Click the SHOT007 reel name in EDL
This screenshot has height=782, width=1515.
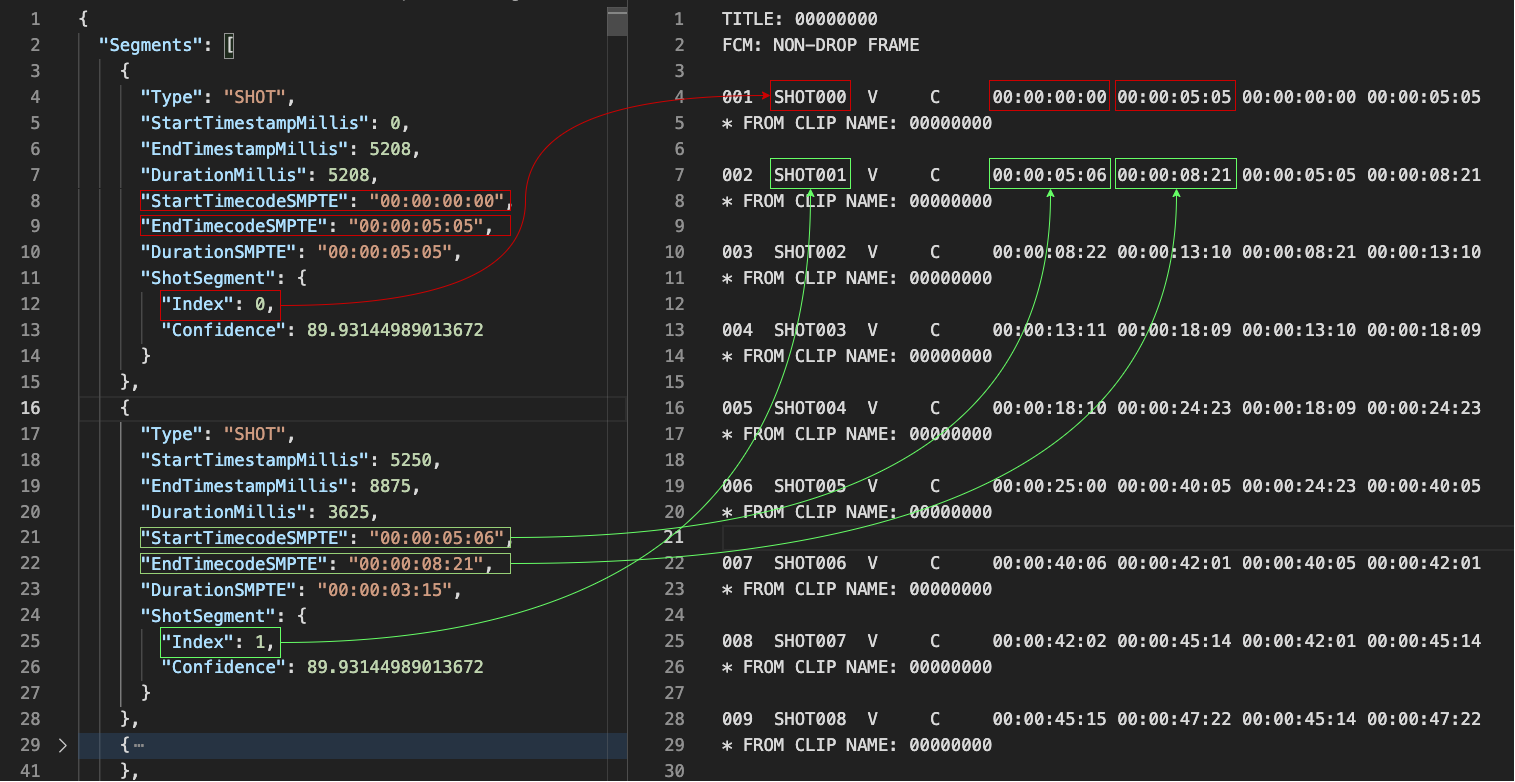pos(810,641)
